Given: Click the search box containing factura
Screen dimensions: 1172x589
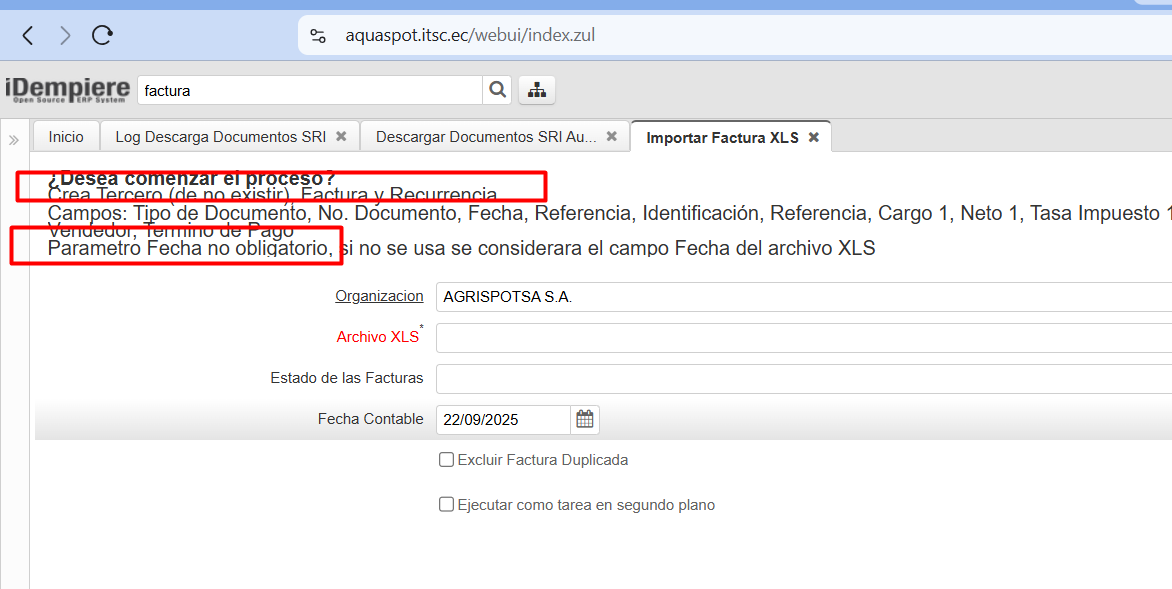Looking at the screenshot, I should point(310,90).
